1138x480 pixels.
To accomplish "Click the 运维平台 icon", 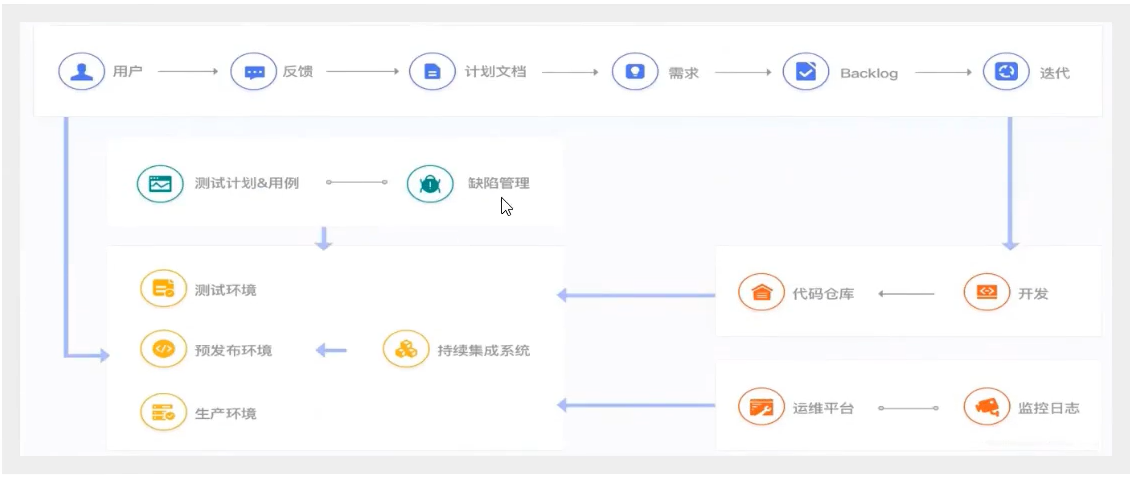I will (x=761, y=407).
